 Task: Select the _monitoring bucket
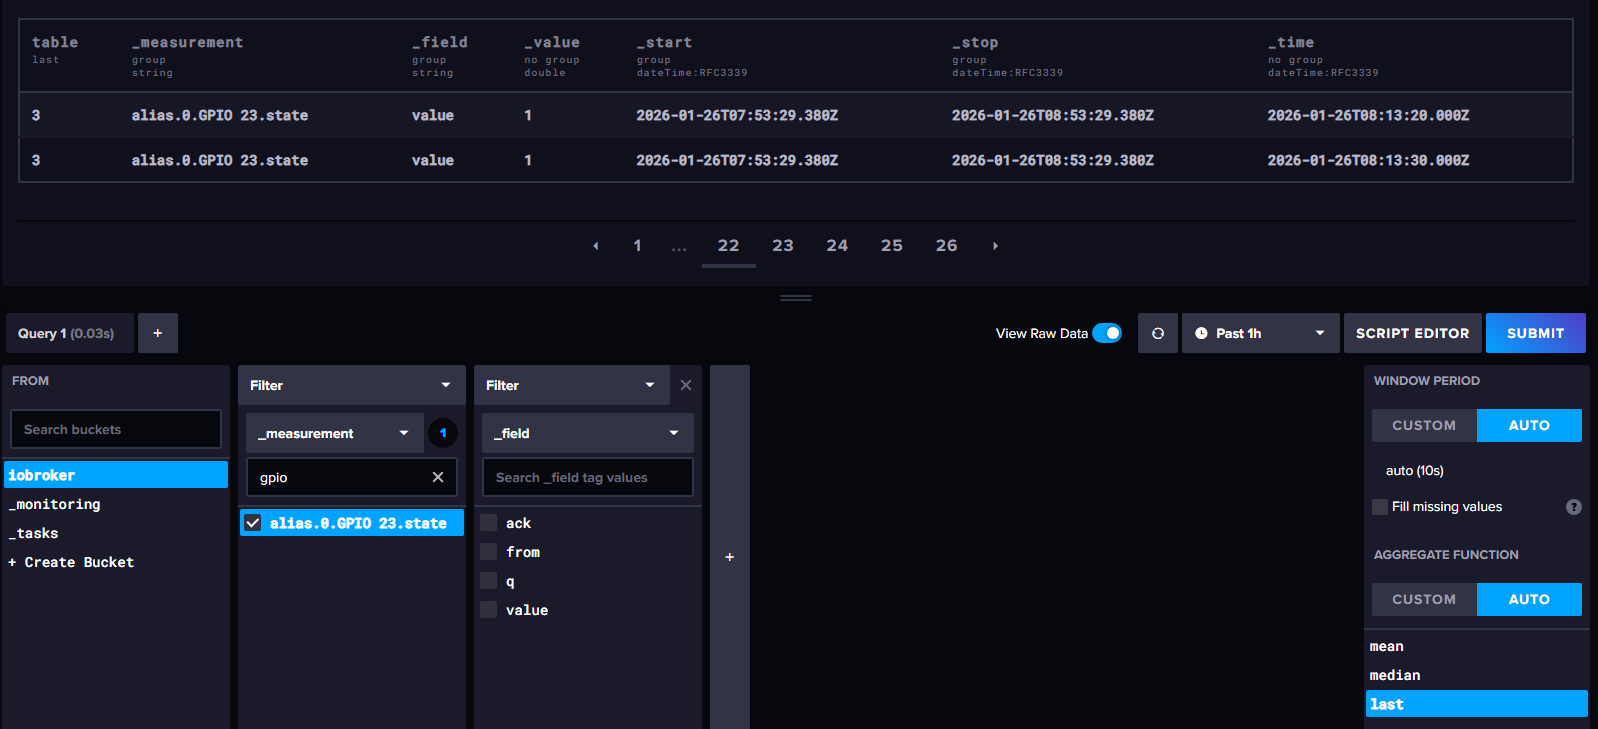coord(116,504)
